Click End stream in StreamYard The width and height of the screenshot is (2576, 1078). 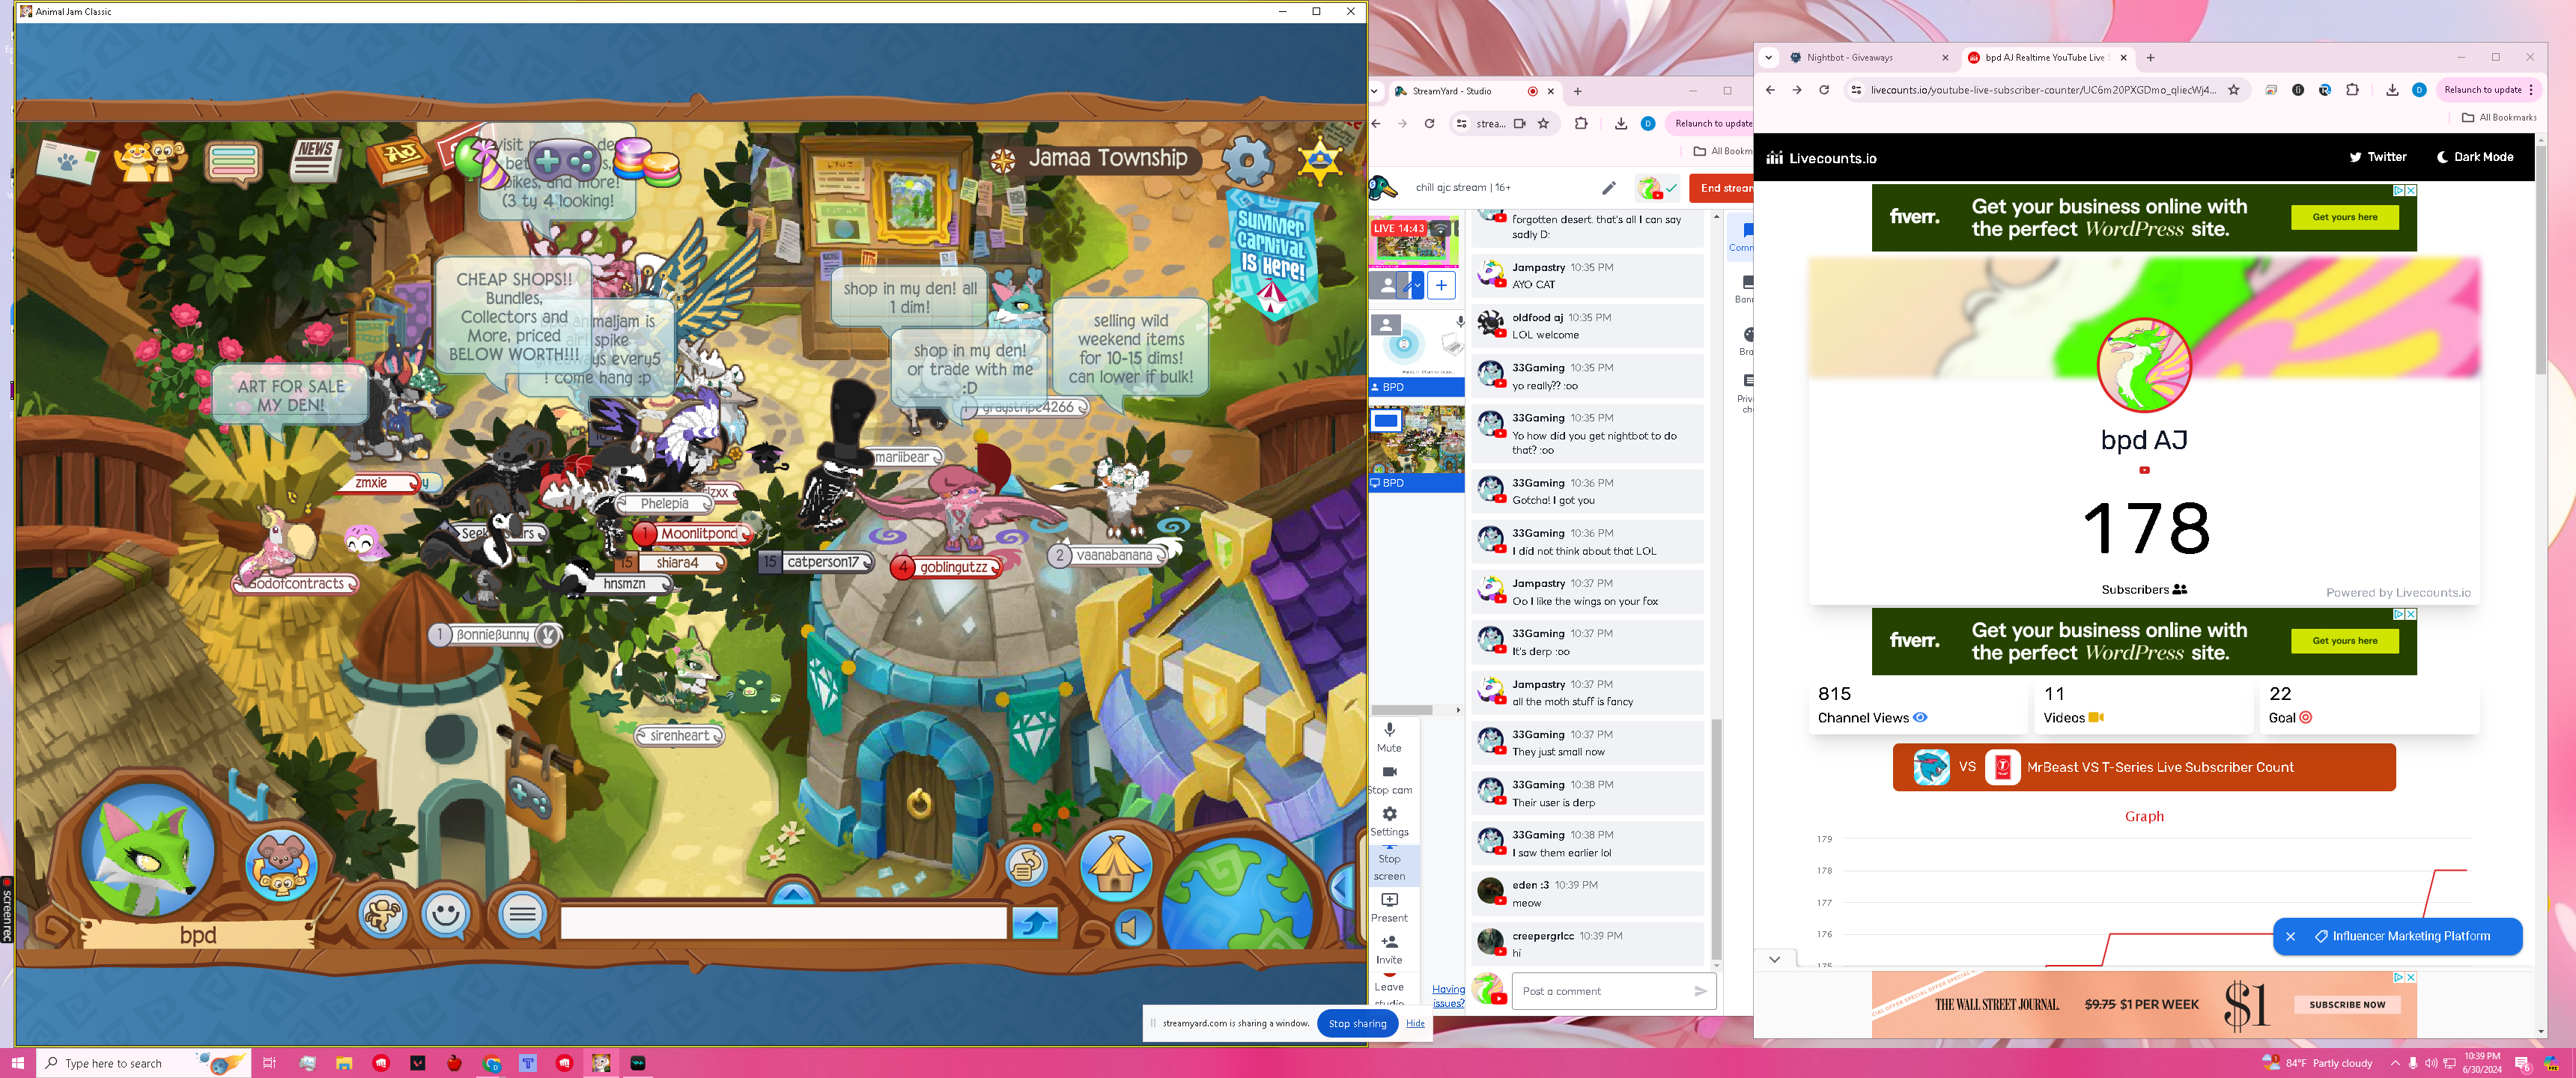1722,188
